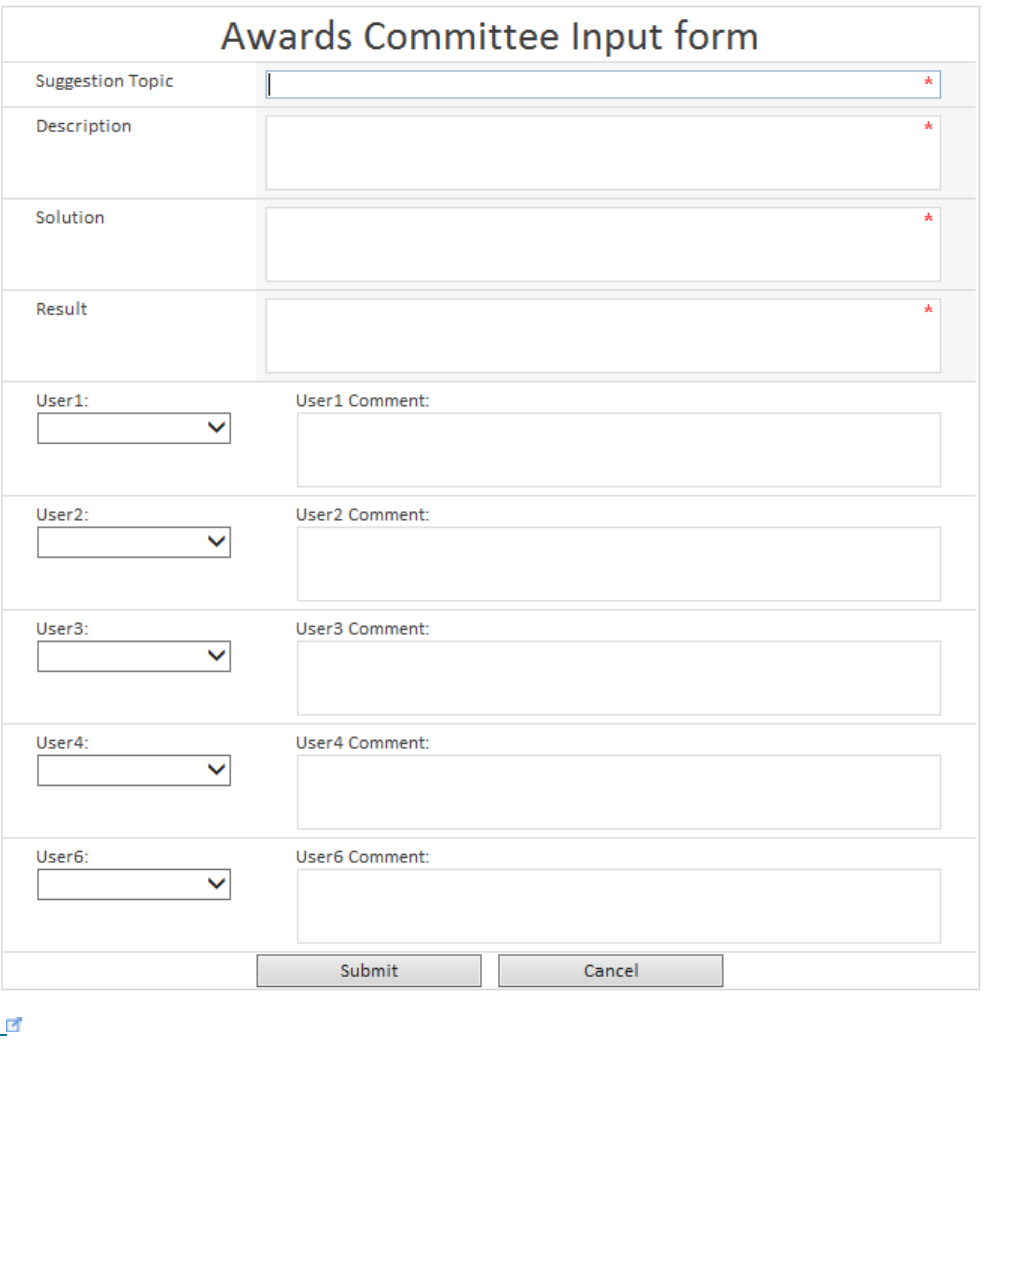Expand the User2 dropdown list
The height and width of the screenshot is (1288, 1015).
(134, 542)
